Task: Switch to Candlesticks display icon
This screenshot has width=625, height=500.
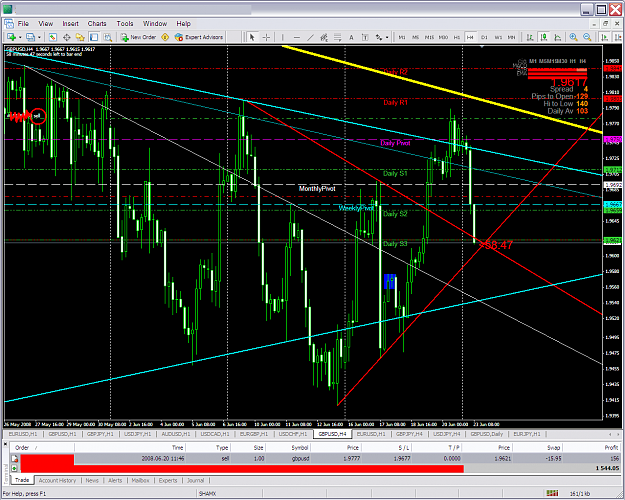Action: (544, 37)
